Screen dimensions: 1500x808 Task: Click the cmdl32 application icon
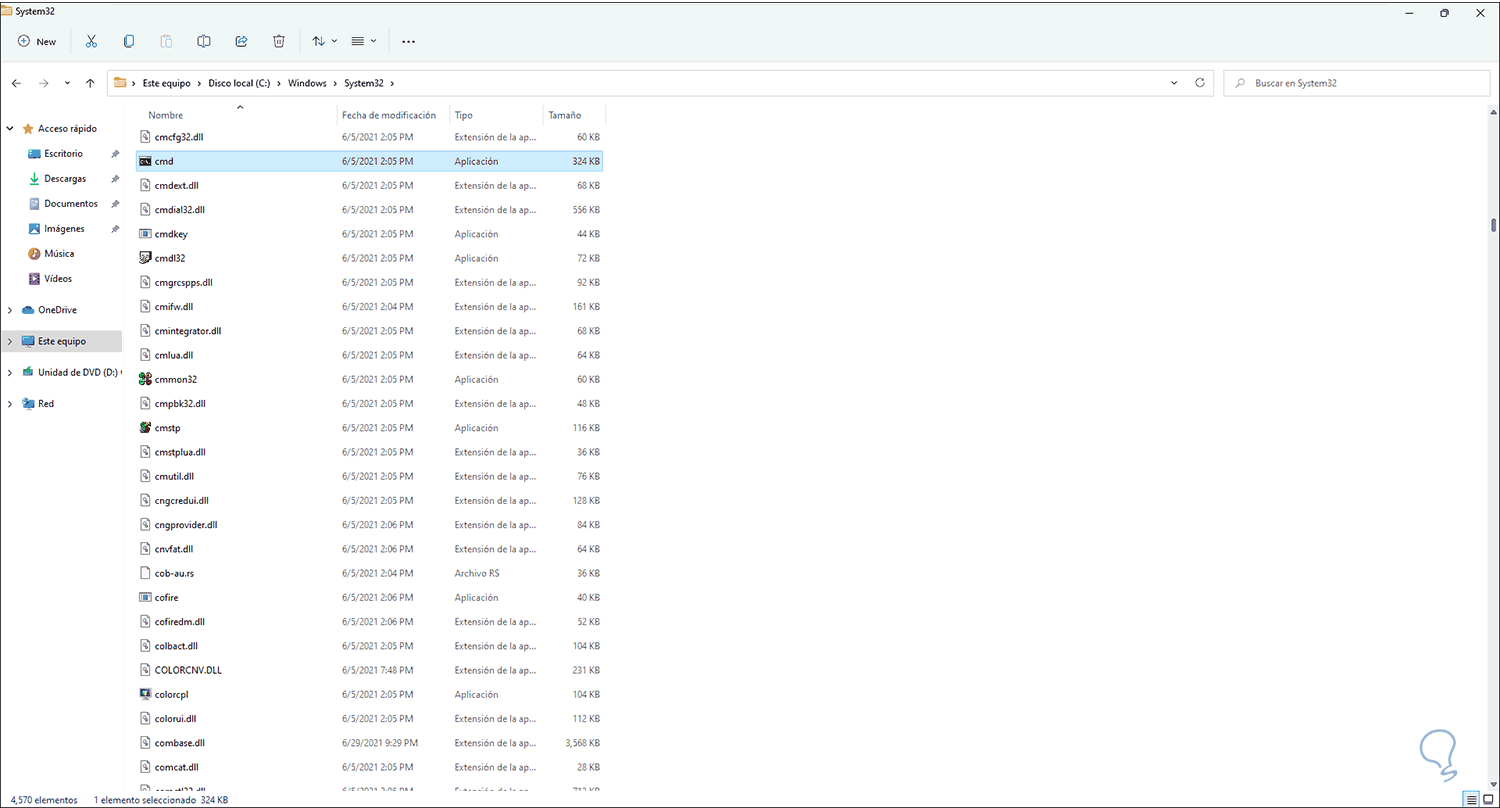[145, 258]
